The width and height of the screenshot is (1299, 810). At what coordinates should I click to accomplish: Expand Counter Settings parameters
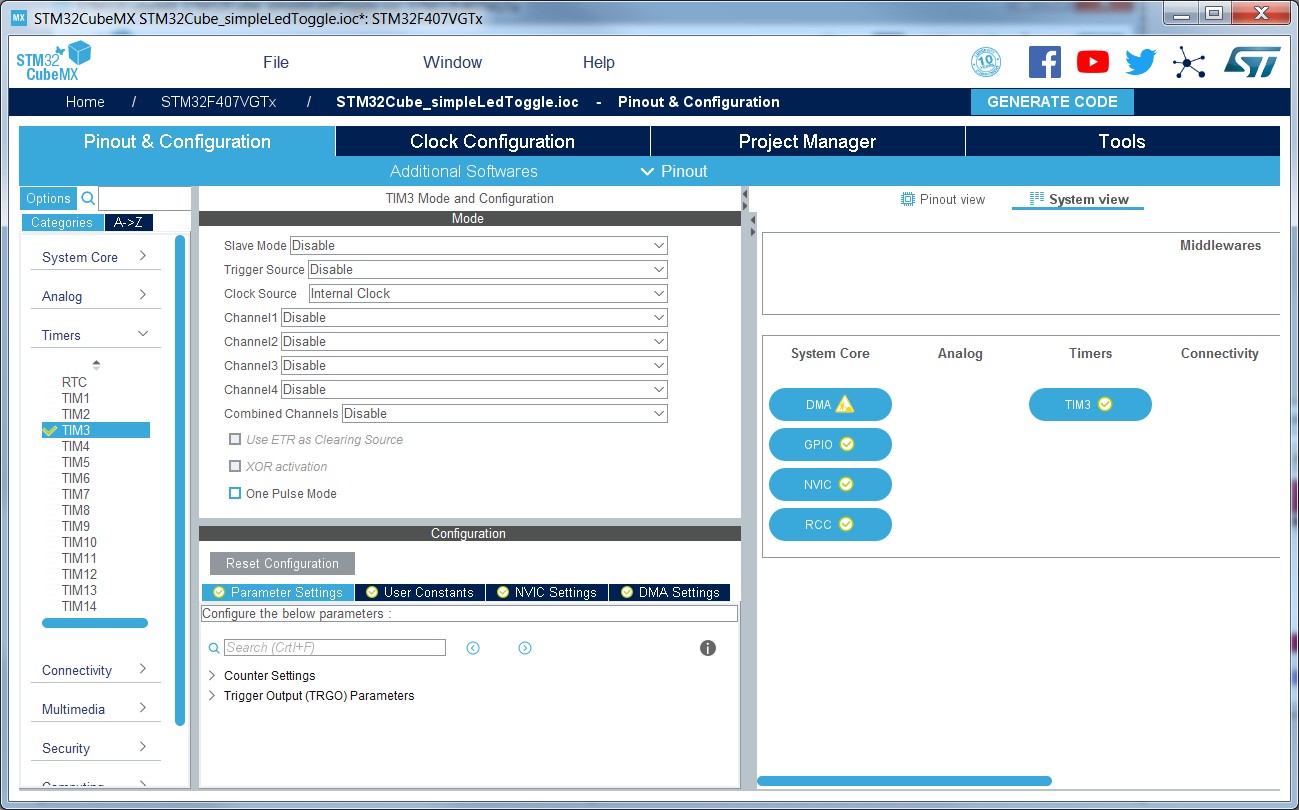pyautogui.click(x=212, y=675)
